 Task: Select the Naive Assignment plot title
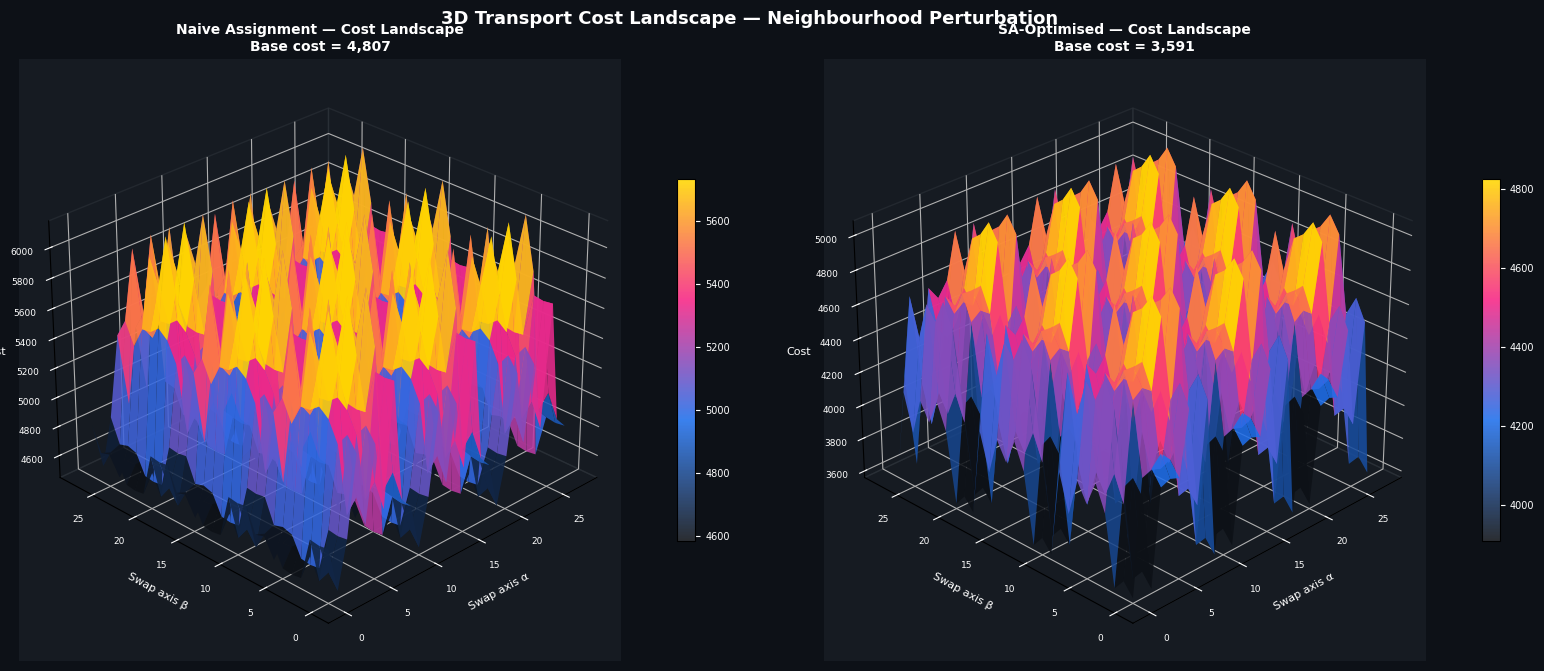coord(319,30)
